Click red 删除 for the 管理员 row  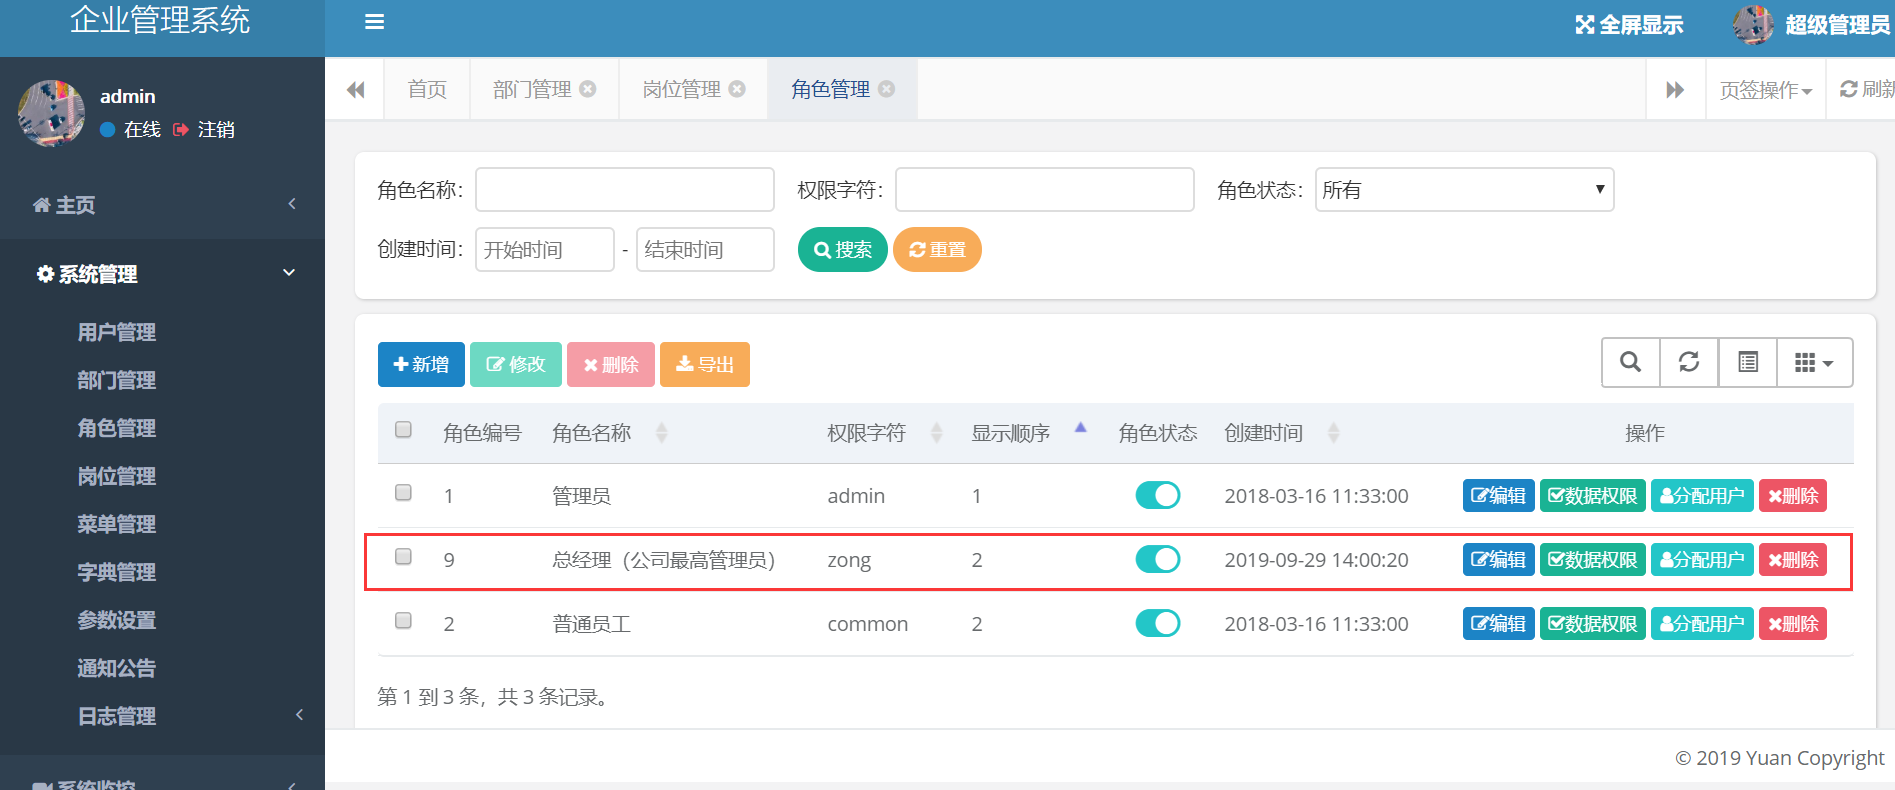click(x=1793, y=495)
